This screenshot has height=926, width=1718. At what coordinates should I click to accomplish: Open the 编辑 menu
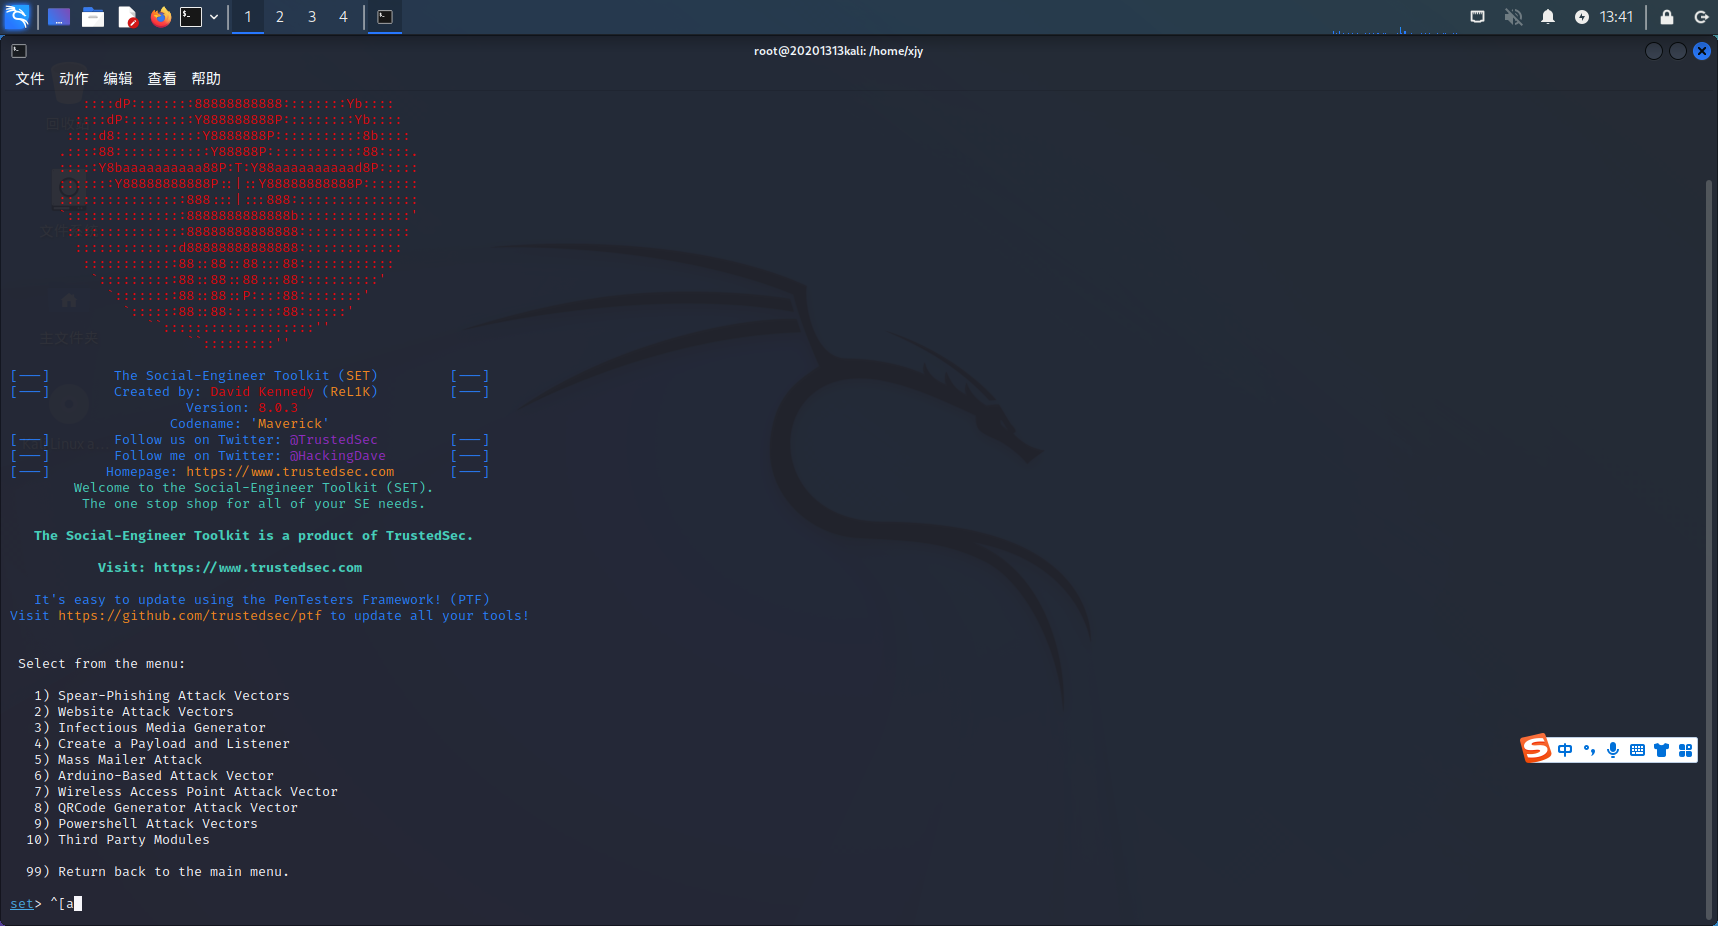pyautogui.click(x=118, y=79)
